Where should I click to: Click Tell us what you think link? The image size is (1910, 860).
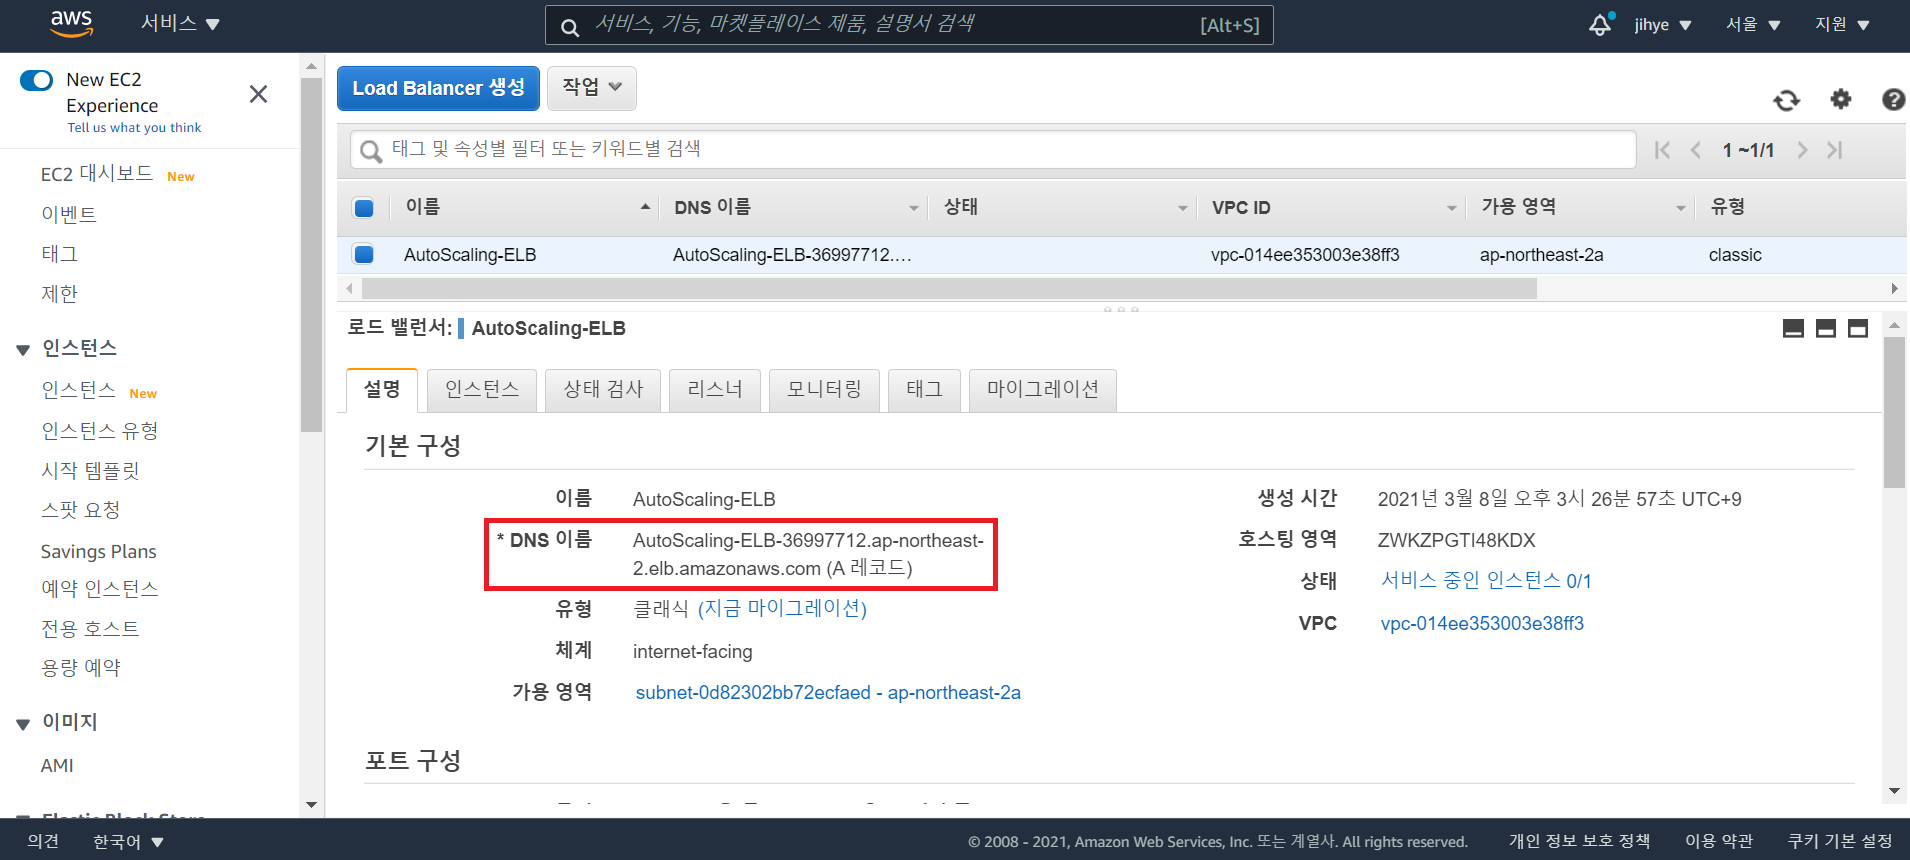134,128
